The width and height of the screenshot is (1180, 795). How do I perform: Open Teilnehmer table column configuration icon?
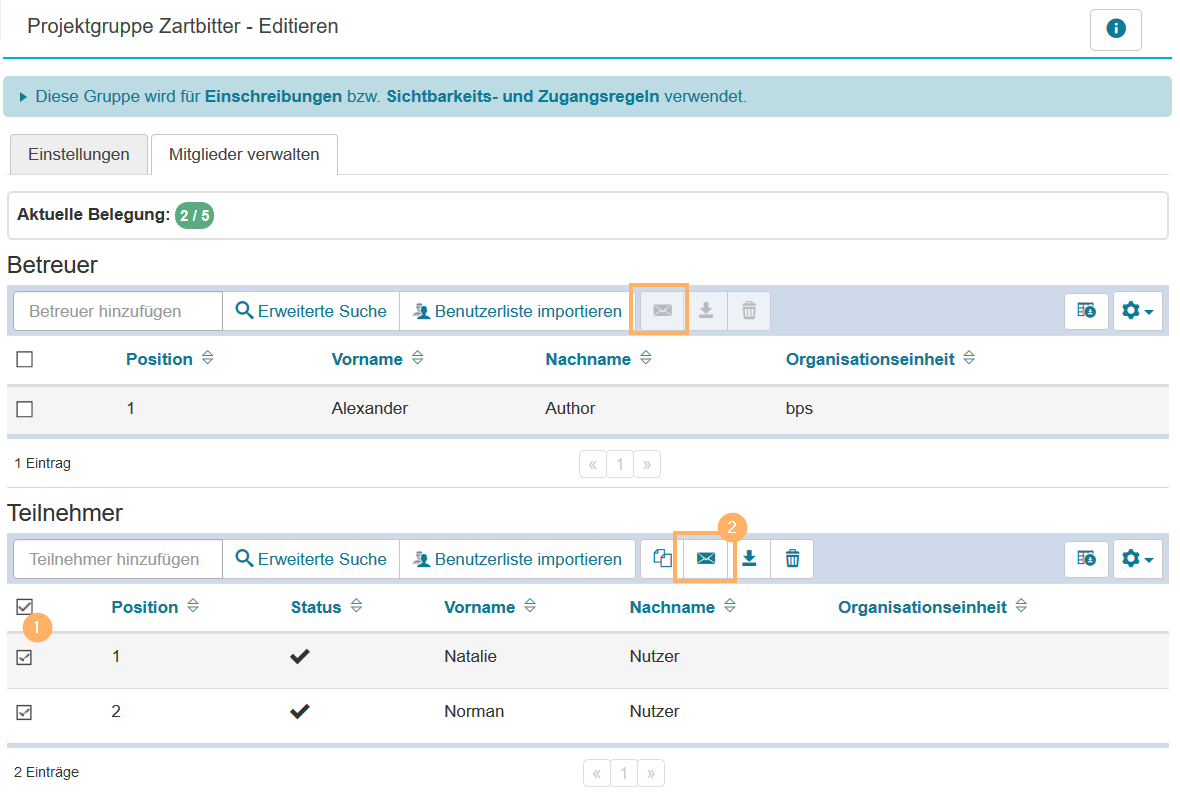tap(1086, 559)
